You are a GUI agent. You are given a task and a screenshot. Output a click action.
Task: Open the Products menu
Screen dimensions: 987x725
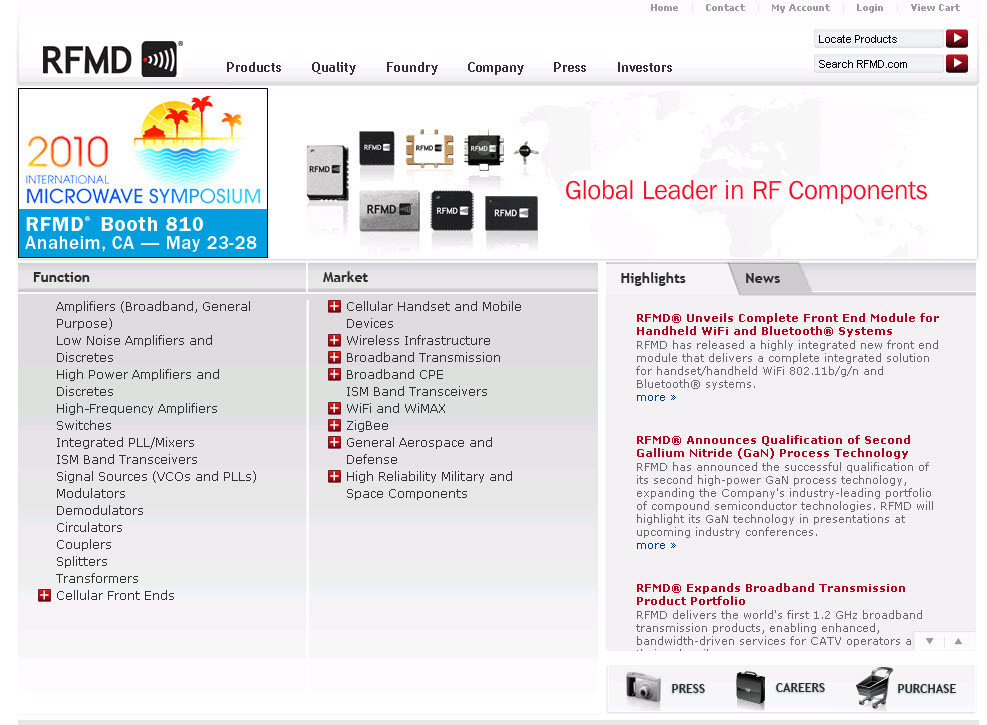254,67
